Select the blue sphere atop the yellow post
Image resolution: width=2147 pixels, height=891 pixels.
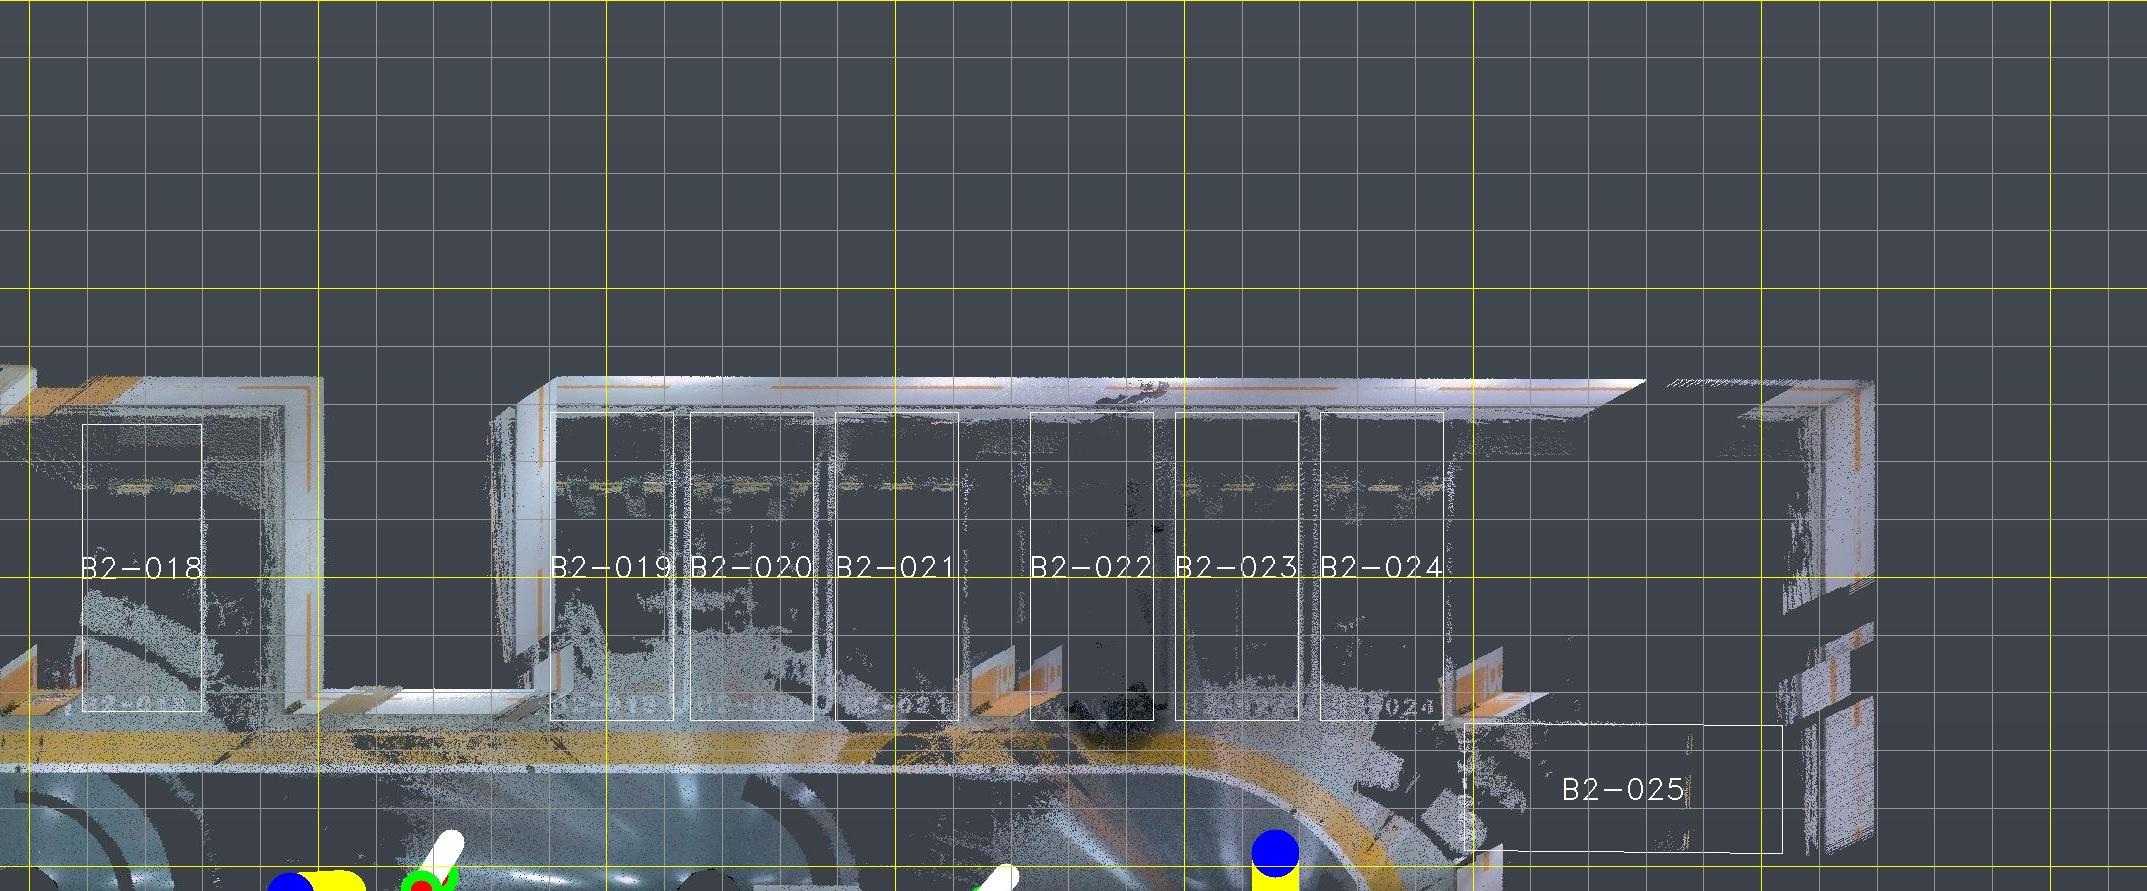[x=1275, y=851]
